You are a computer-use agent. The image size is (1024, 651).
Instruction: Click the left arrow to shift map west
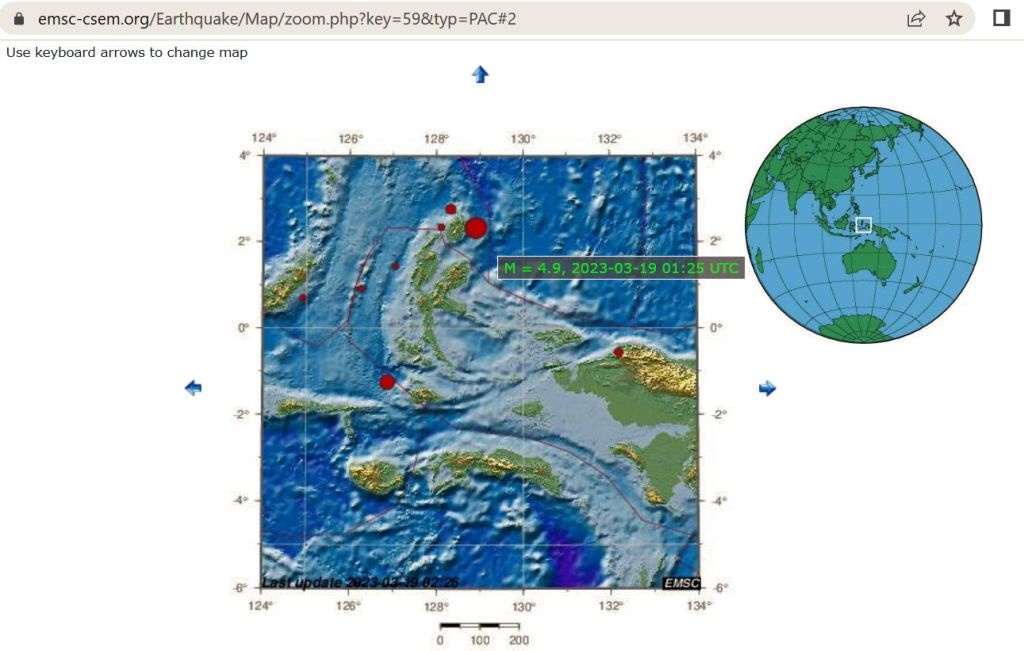point(193,388)
